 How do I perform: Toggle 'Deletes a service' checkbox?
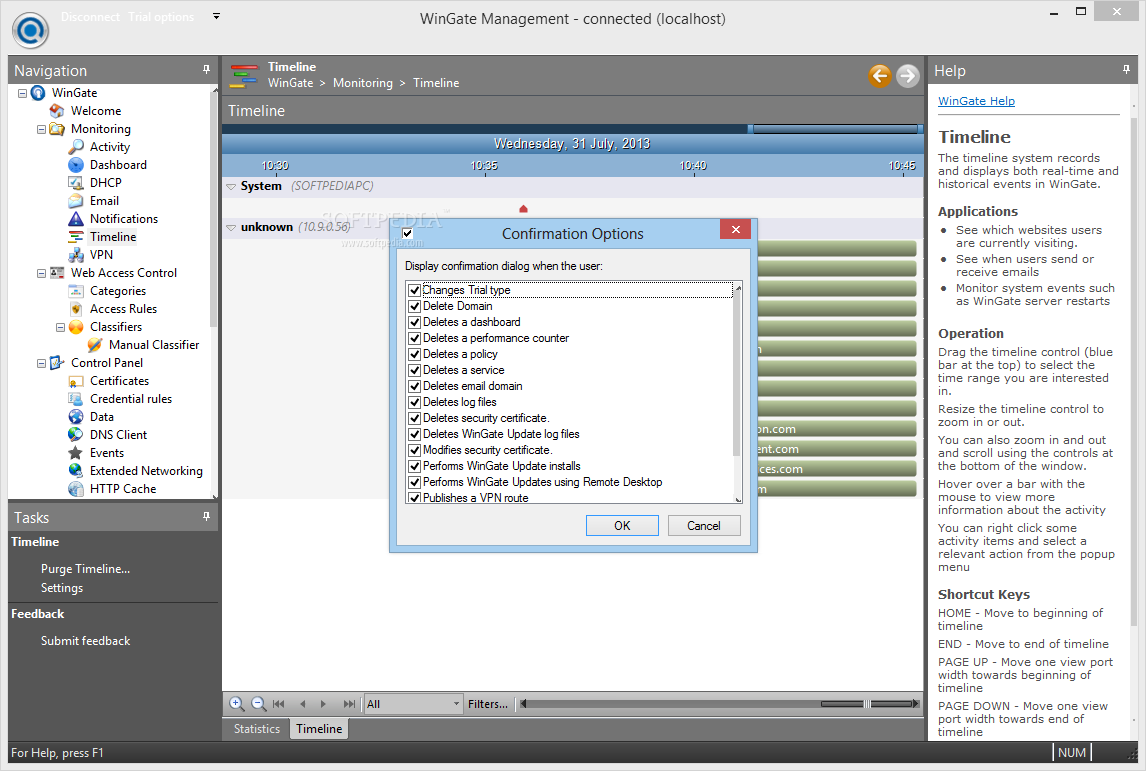[414, 371]
